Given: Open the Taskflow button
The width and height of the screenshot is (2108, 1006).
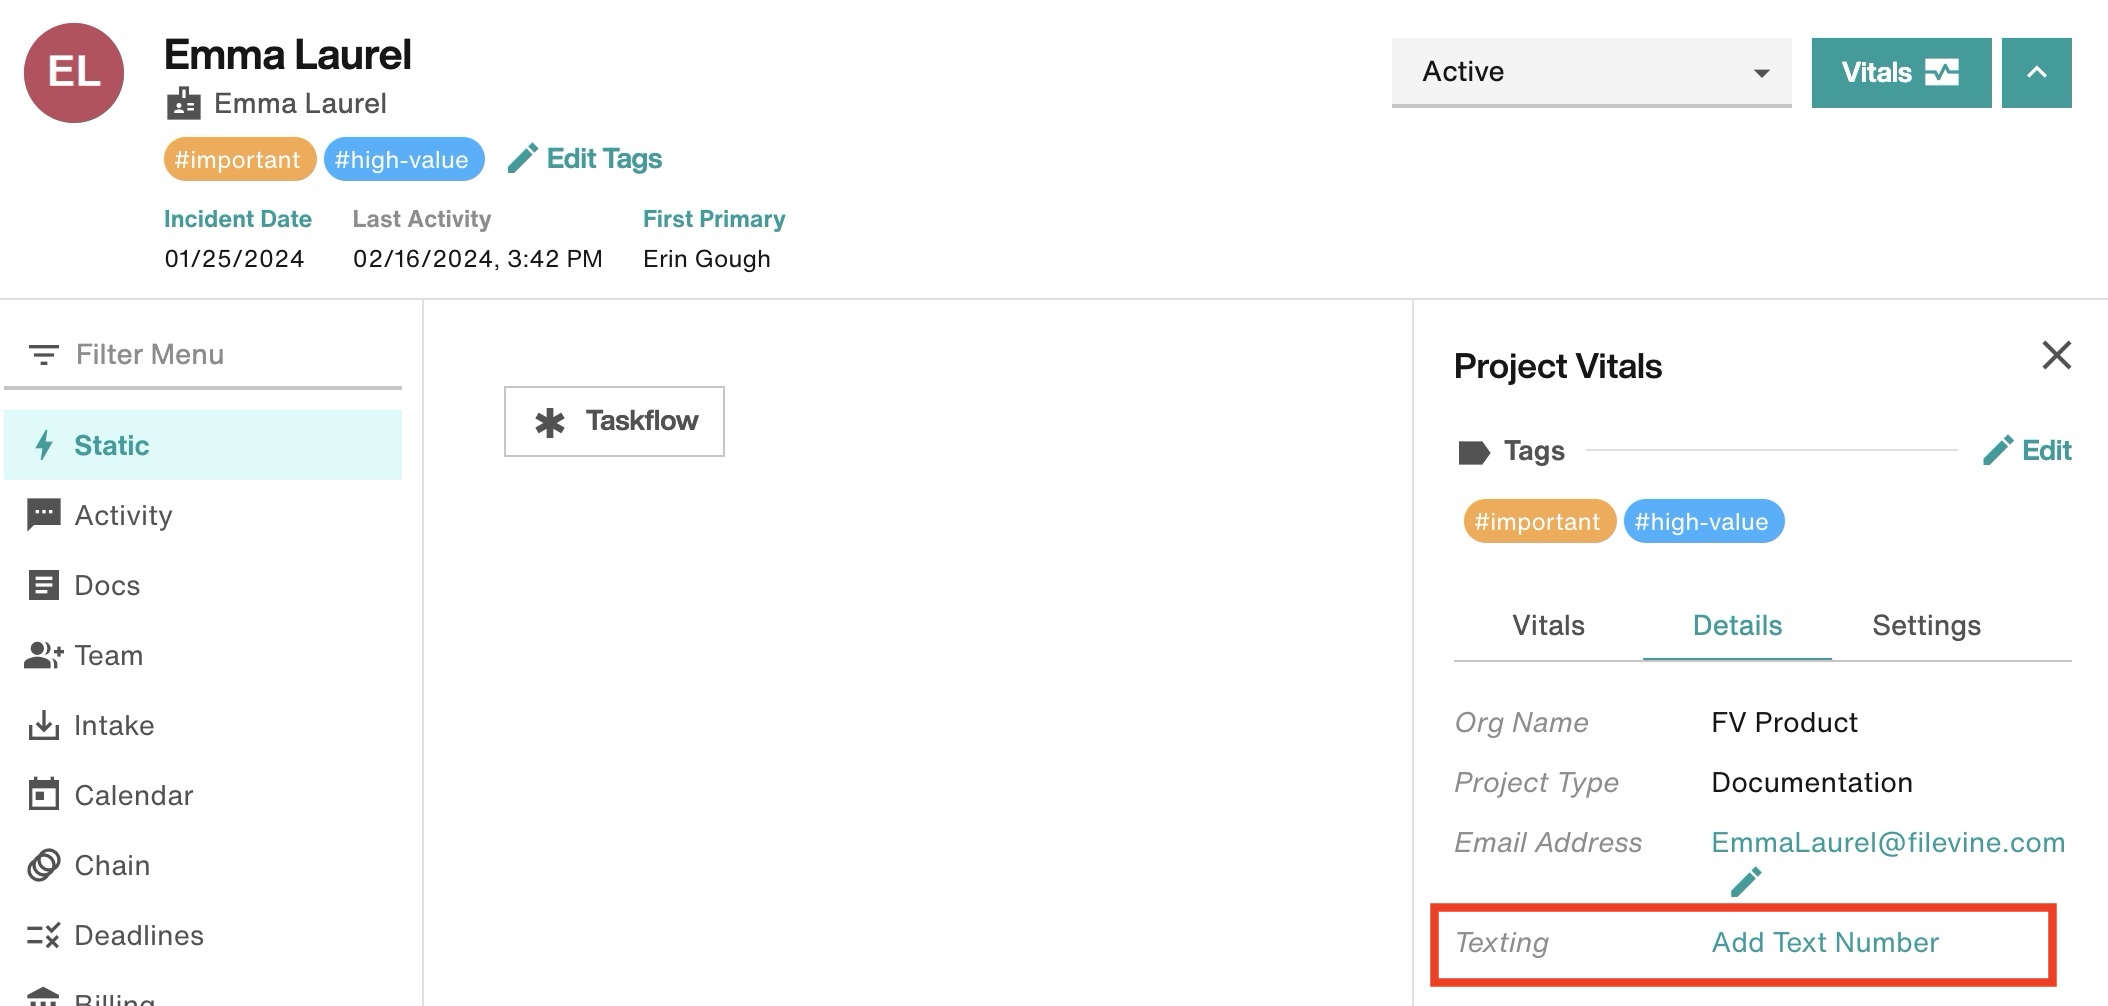Looking at the screenshot, I should pos(614,421).
